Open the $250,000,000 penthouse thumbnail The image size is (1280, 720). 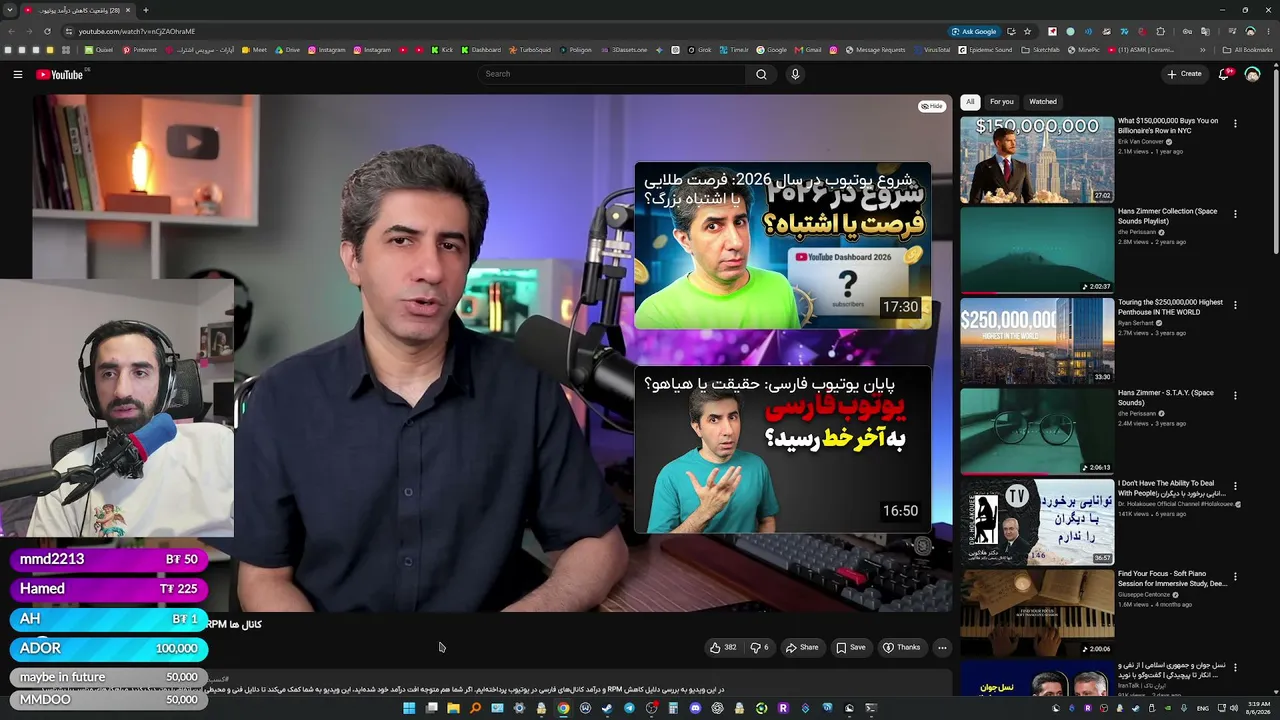[1037, 341]
